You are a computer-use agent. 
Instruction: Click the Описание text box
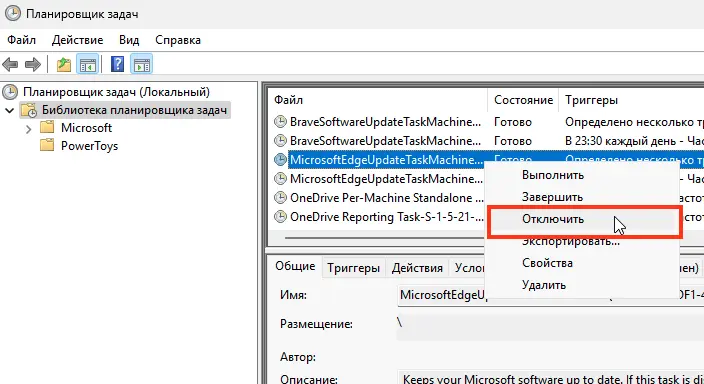point(550,377)
